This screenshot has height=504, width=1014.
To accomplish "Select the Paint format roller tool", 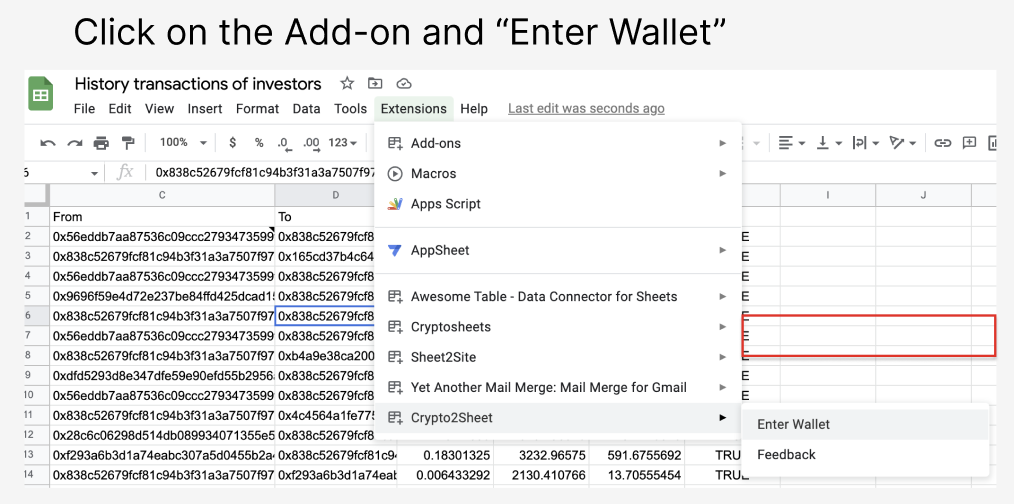I will tap(128, 143).
